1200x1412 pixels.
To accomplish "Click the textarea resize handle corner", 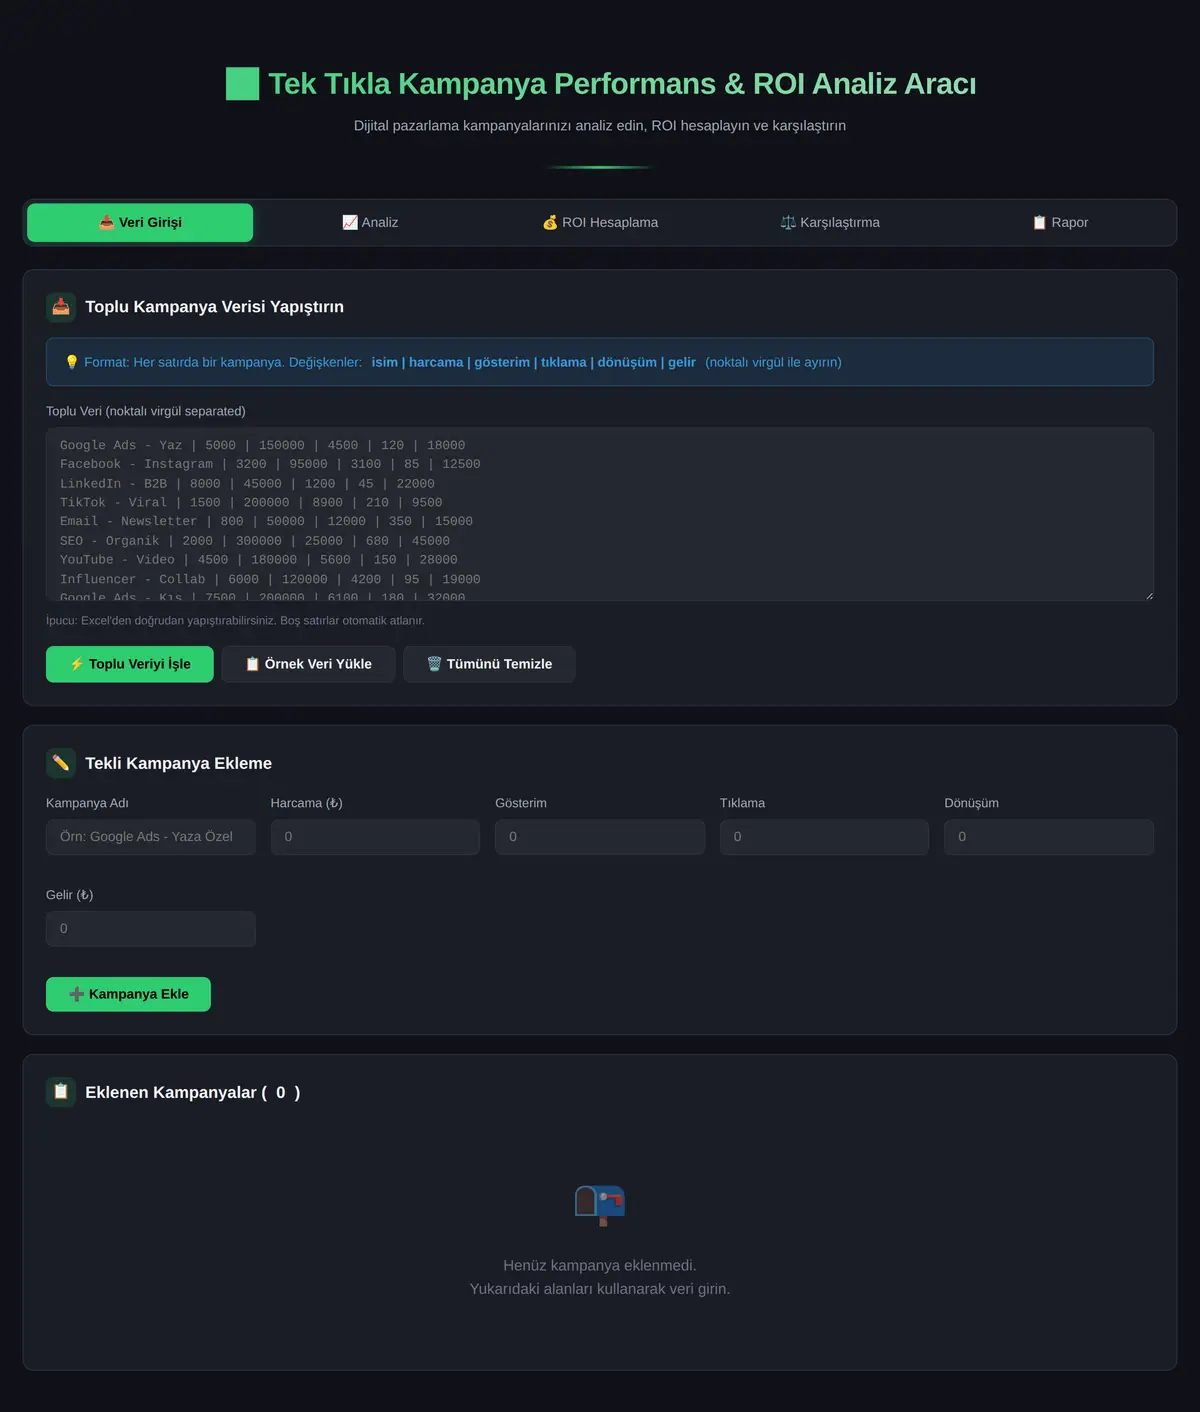I will coord(1148,595).
